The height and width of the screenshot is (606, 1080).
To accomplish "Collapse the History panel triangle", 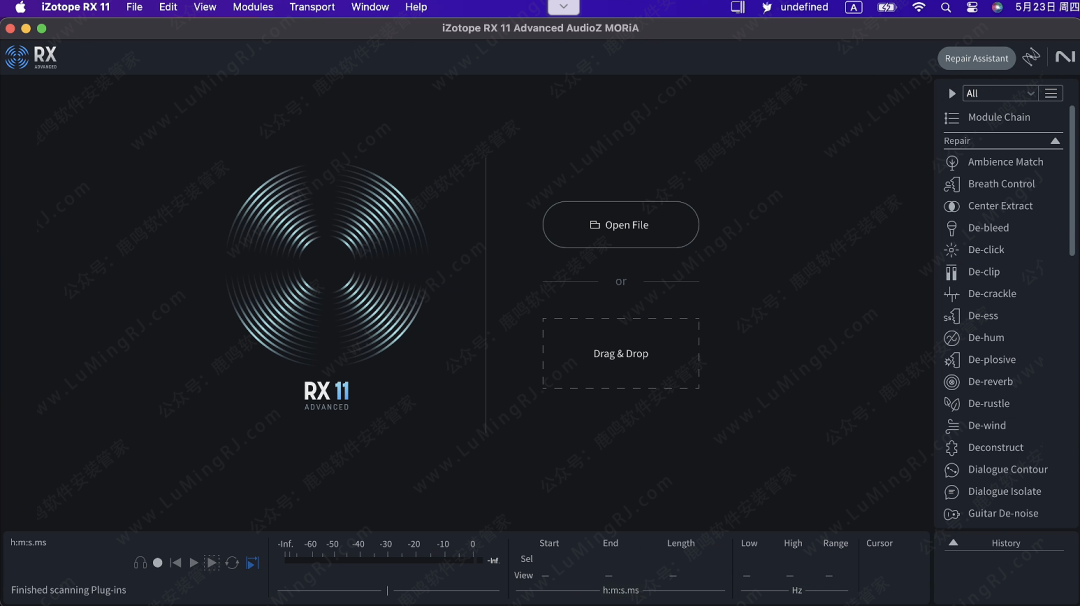I will click(953, 543).
